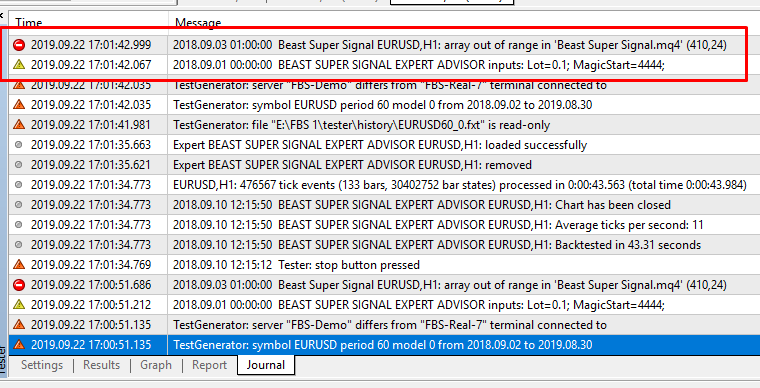Select the 17:00:51.686 timestamp cell
This screenshot has width=760, height=388.
[91, 285]
